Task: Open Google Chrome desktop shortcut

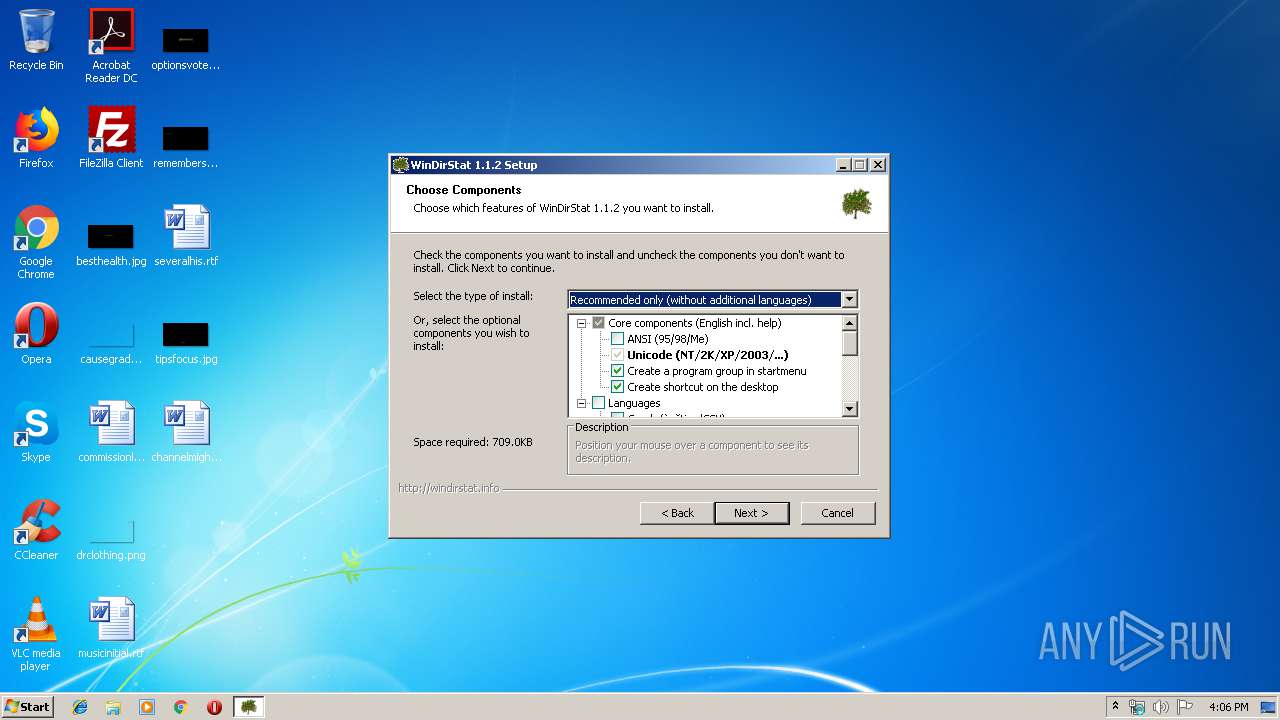Action: coord(36,243)
